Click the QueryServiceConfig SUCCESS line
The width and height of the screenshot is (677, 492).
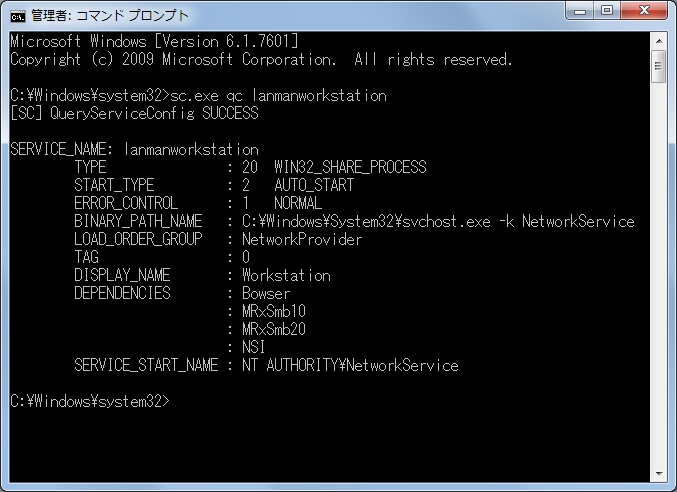[134, 114]
